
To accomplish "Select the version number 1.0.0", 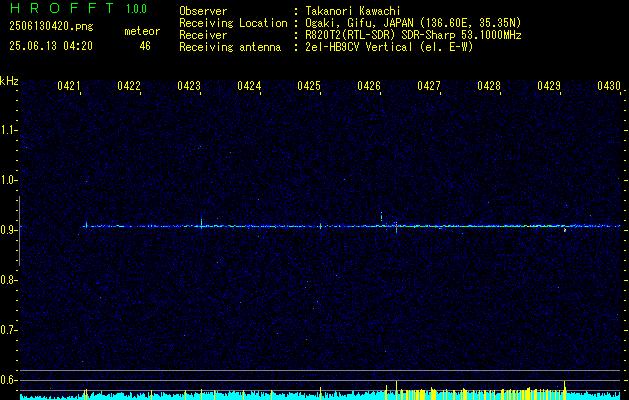I will (x=136, y=9).
